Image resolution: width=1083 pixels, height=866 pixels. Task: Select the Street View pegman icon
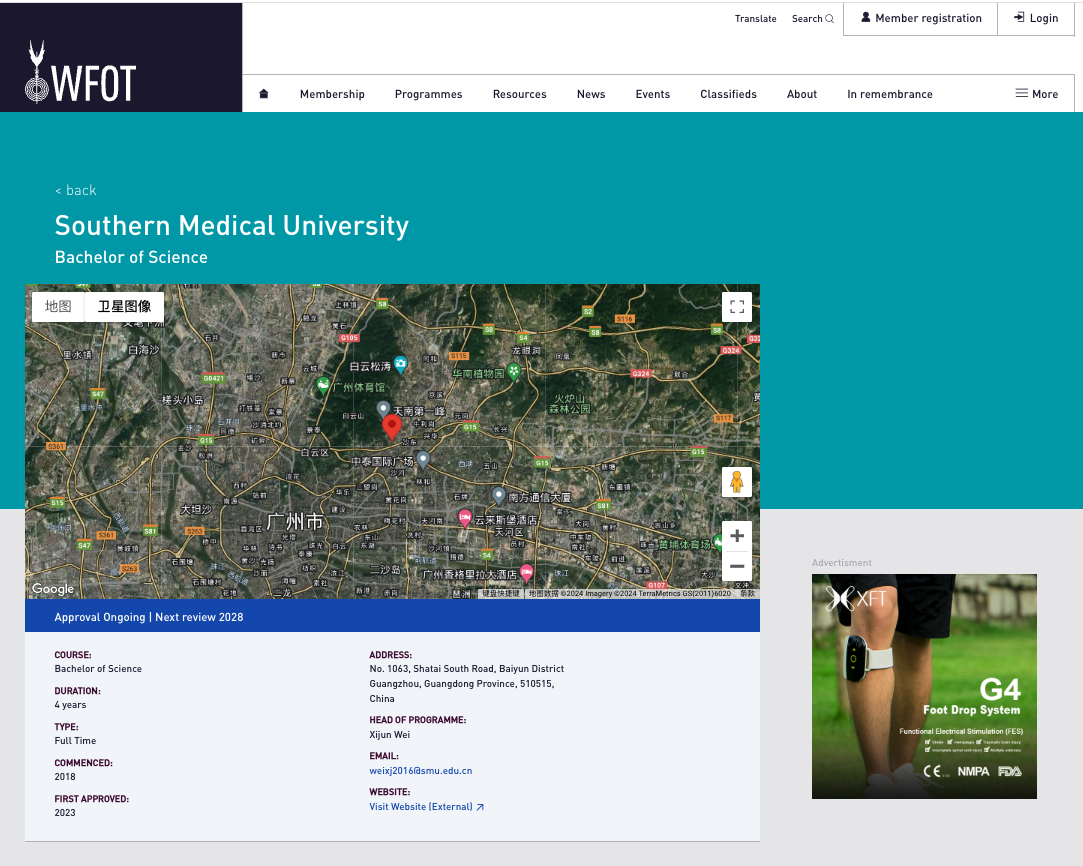(737, 482)
